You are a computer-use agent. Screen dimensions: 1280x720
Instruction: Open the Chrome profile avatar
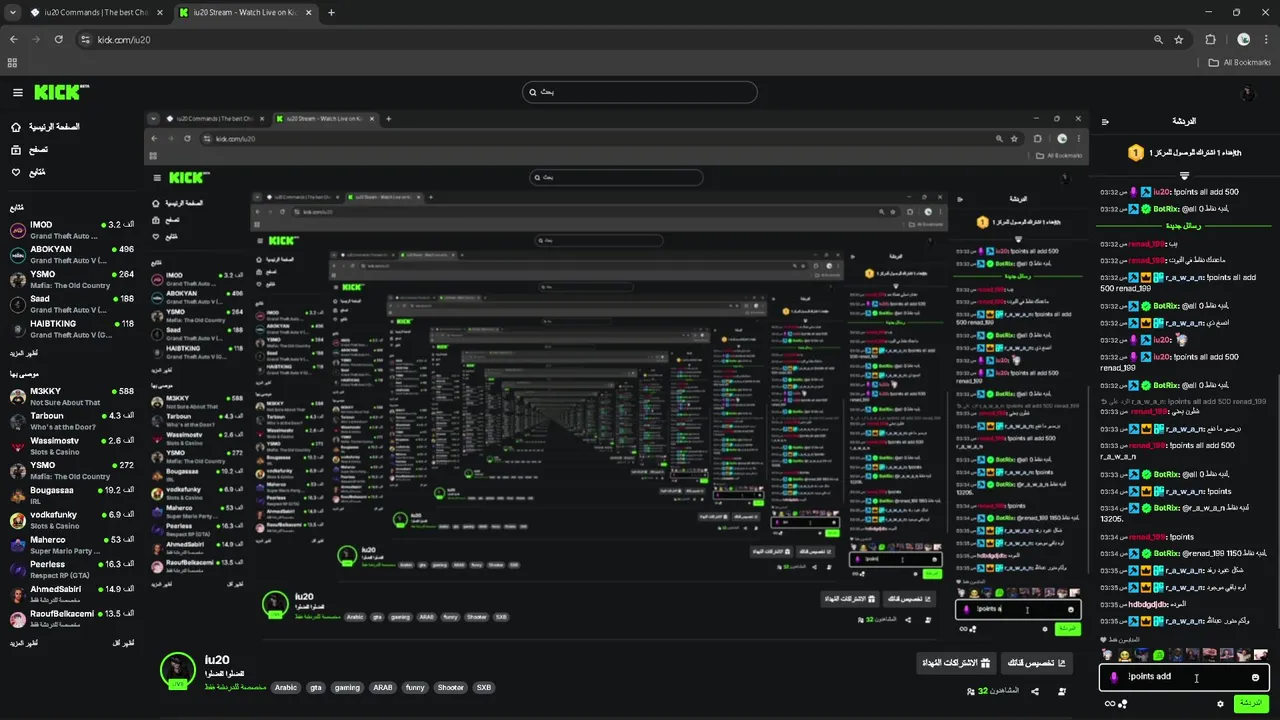point(1244,40)
